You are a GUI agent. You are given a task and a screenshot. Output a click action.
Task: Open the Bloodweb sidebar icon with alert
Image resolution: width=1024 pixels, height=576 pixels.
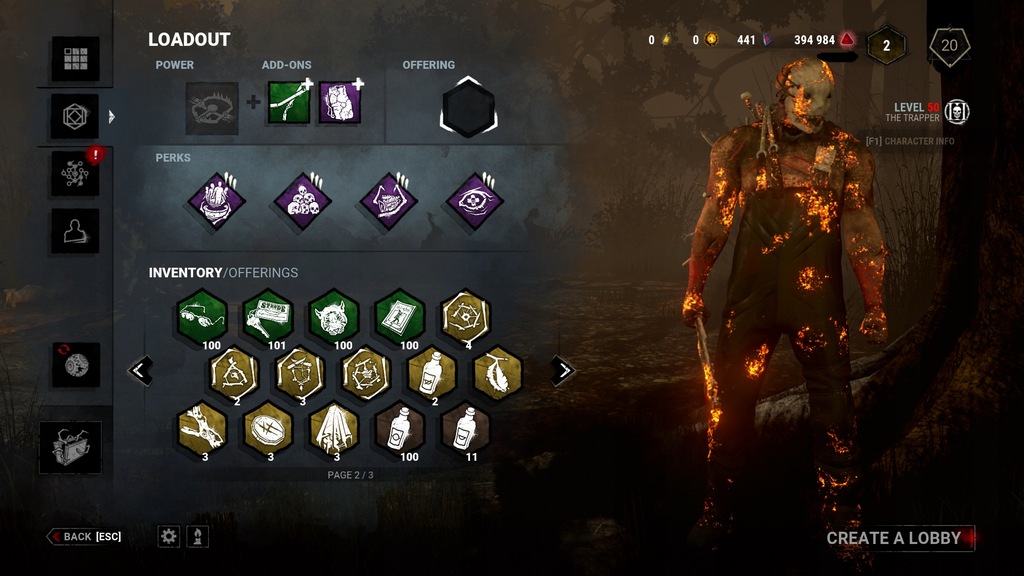[x=75, y=174]
